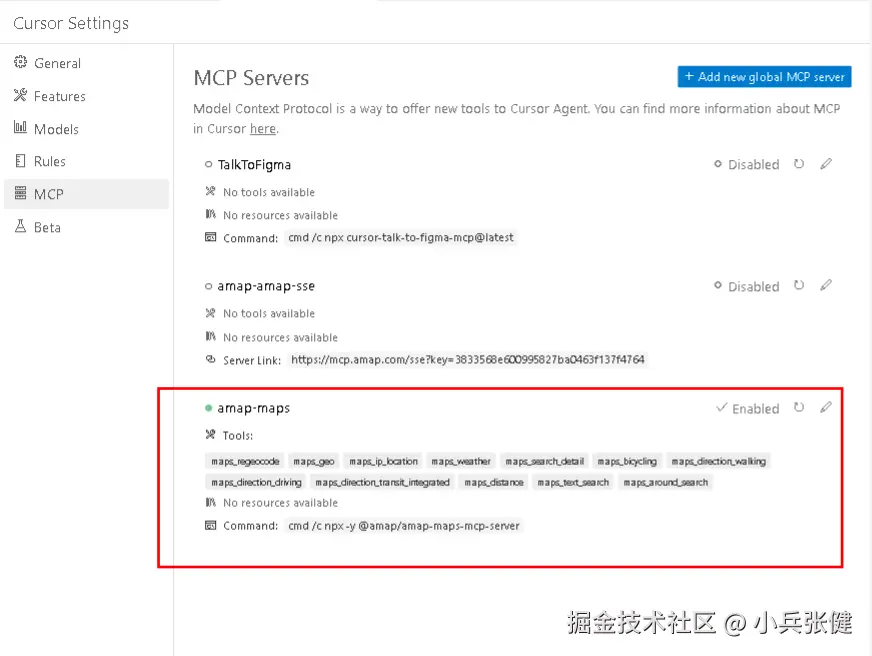Click amap-amap-sse gray status dot
872x656 pixels.
tap(209, 286)
